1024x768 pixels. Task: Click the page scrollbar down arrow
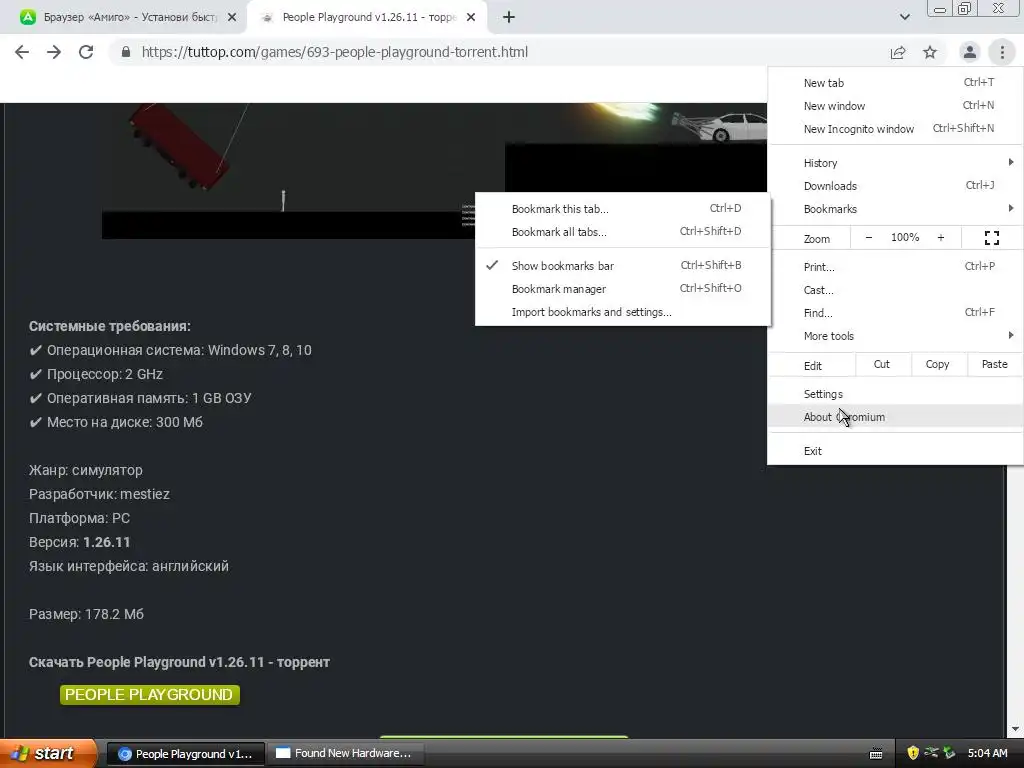(1015, 729)
